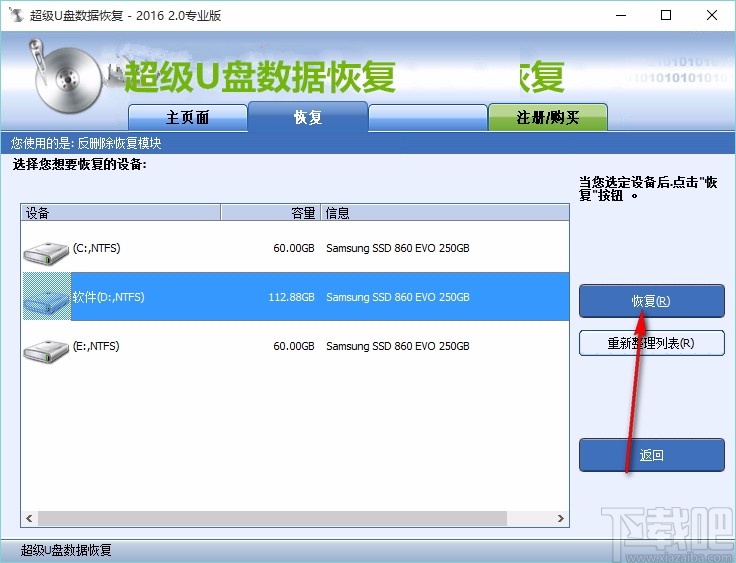Click the 112.88GB capacity value
Viewport: 736px width, 563px height.
click(x=291, y=297)
